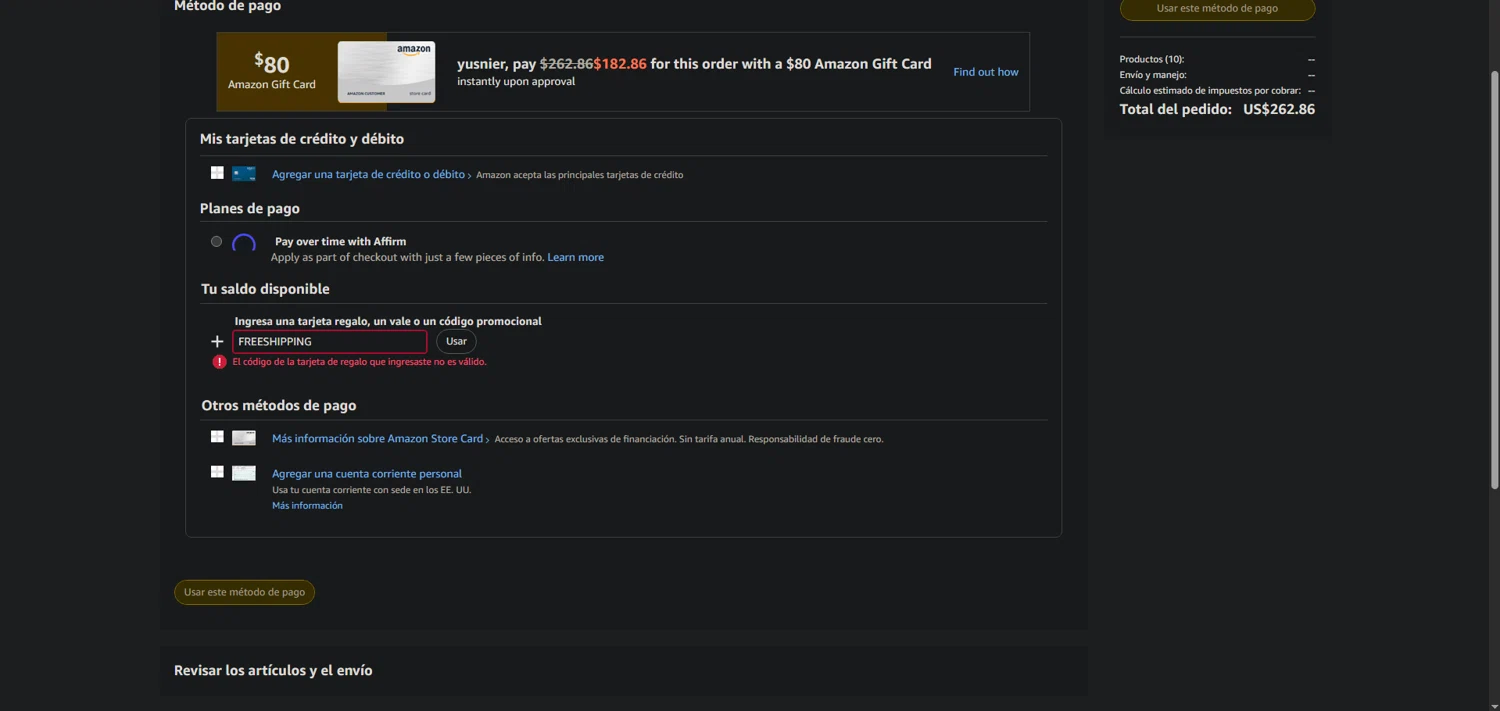Click the Amazon store card image in banner
Image resolution: width=1500 pixels, height=711 pixels.
click(386, 72)
